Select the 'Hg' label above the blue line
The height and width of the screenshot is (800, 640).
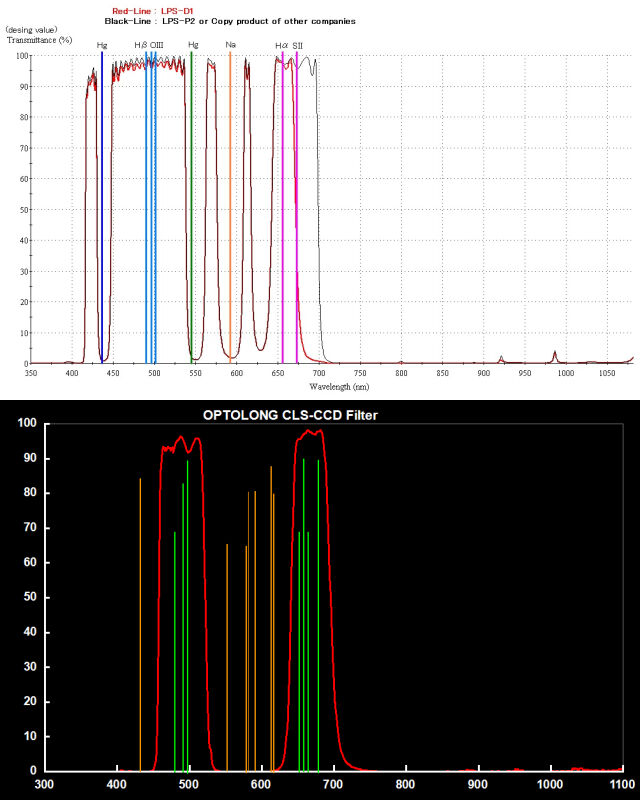tap(102, 45)
